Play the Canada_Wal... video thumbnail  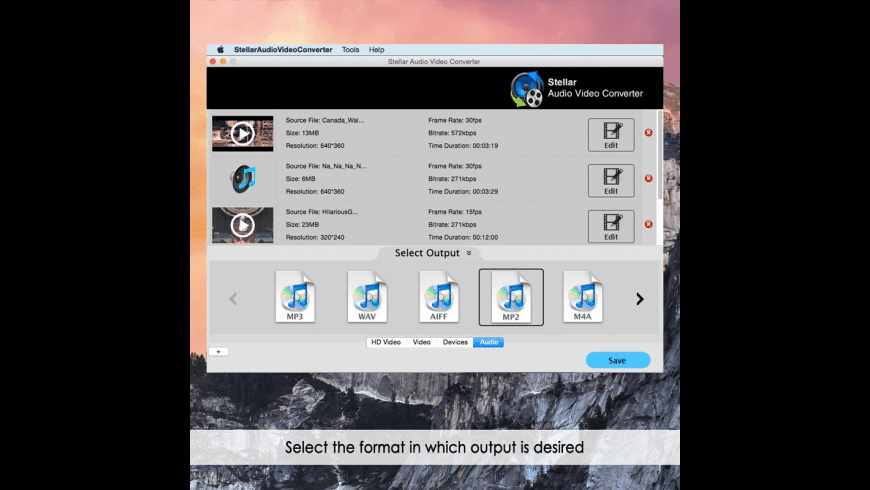242,133
